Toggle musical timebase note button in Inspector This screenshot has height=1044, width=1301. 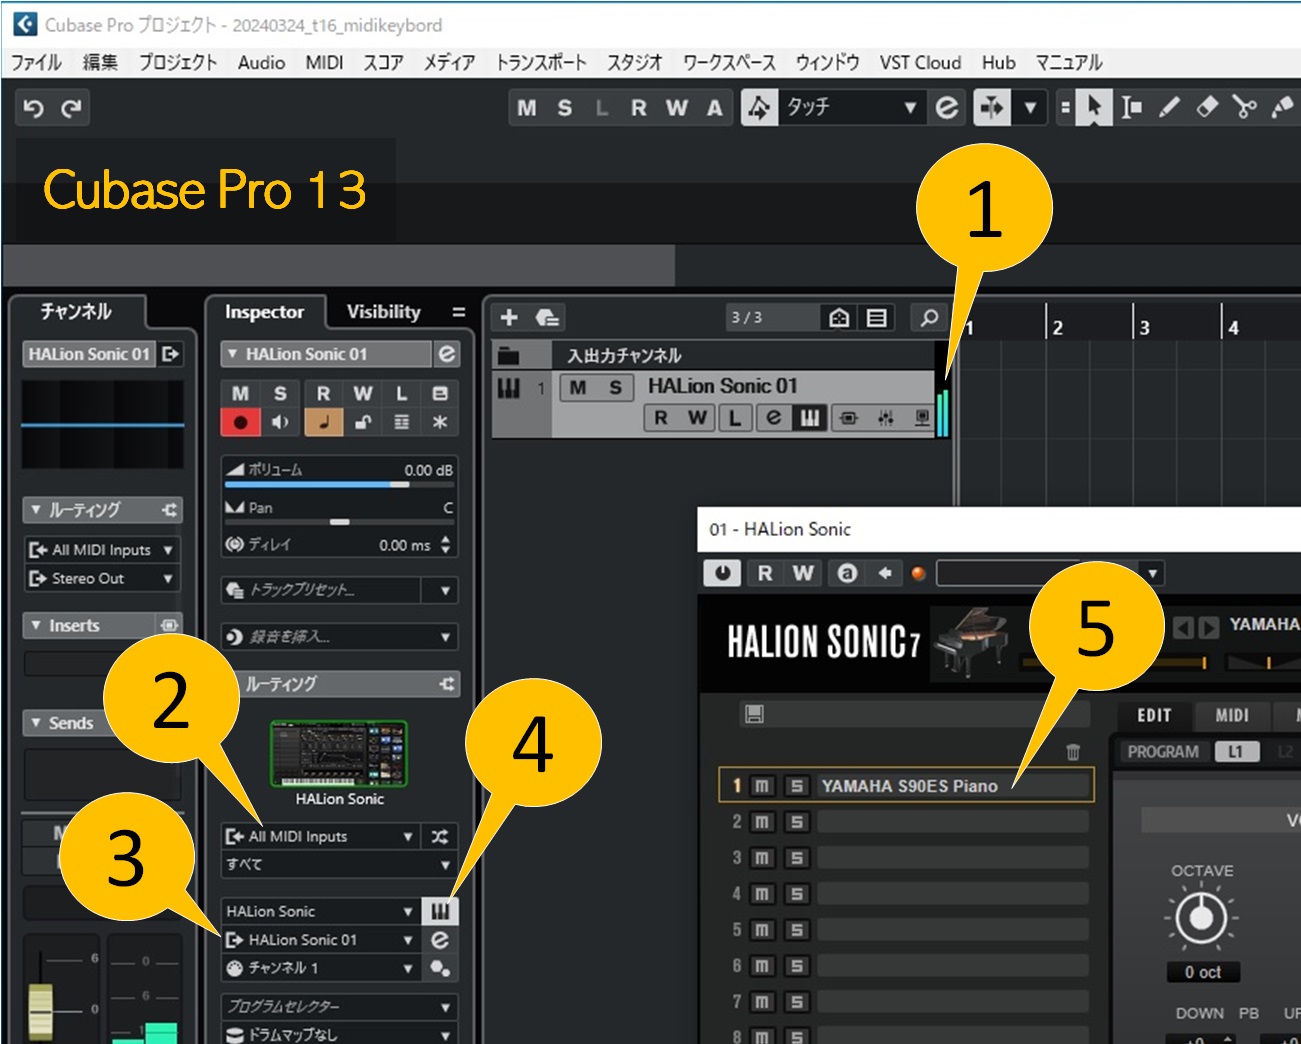tap(323, 422)
